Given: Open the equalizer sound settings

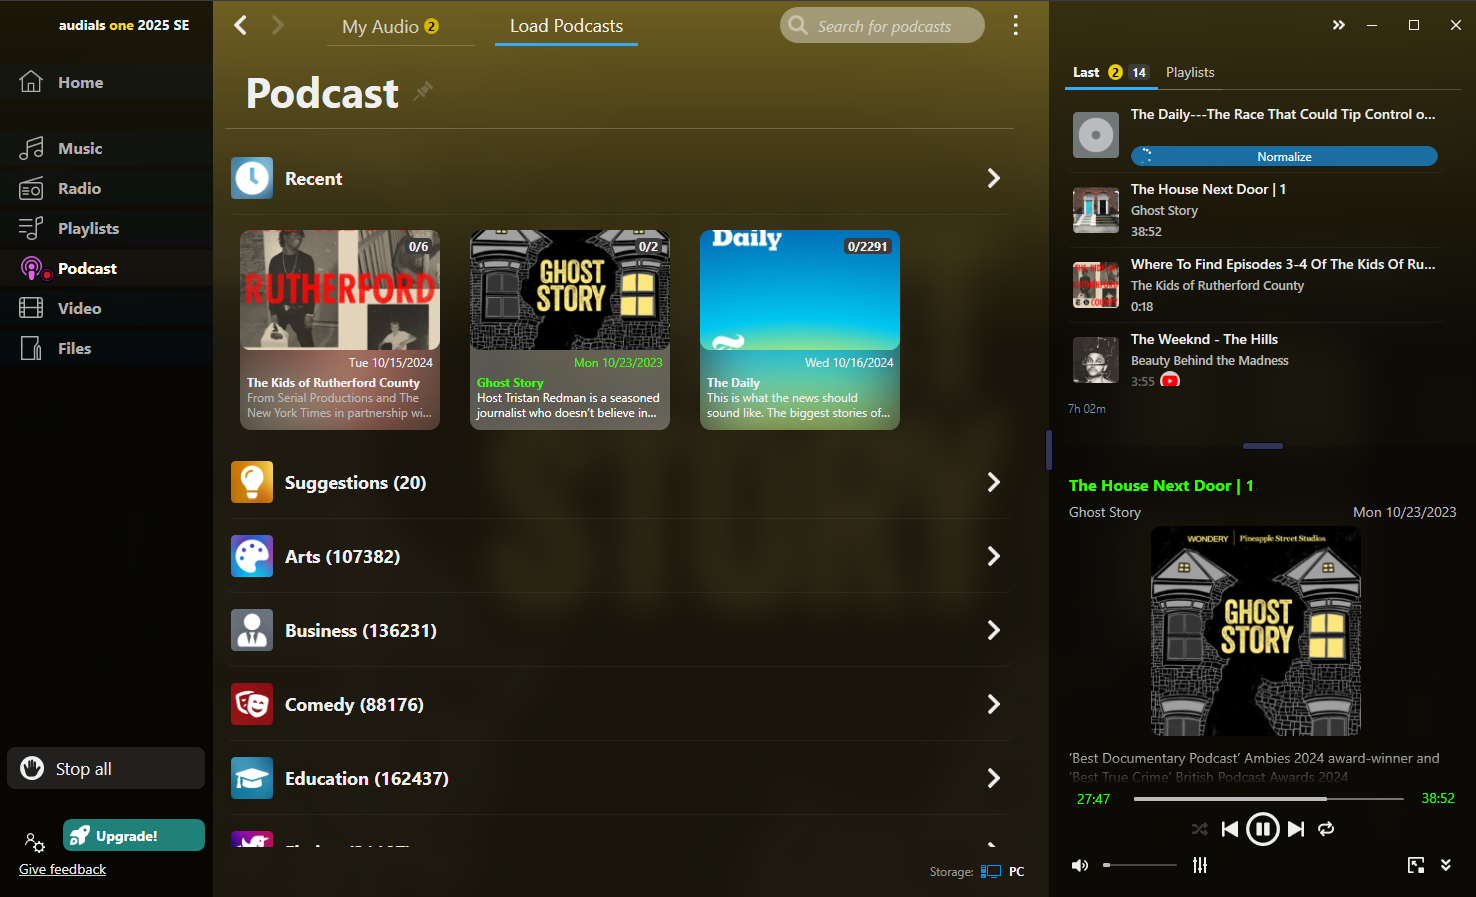Looking at the screenshot, I should 1200,865.
